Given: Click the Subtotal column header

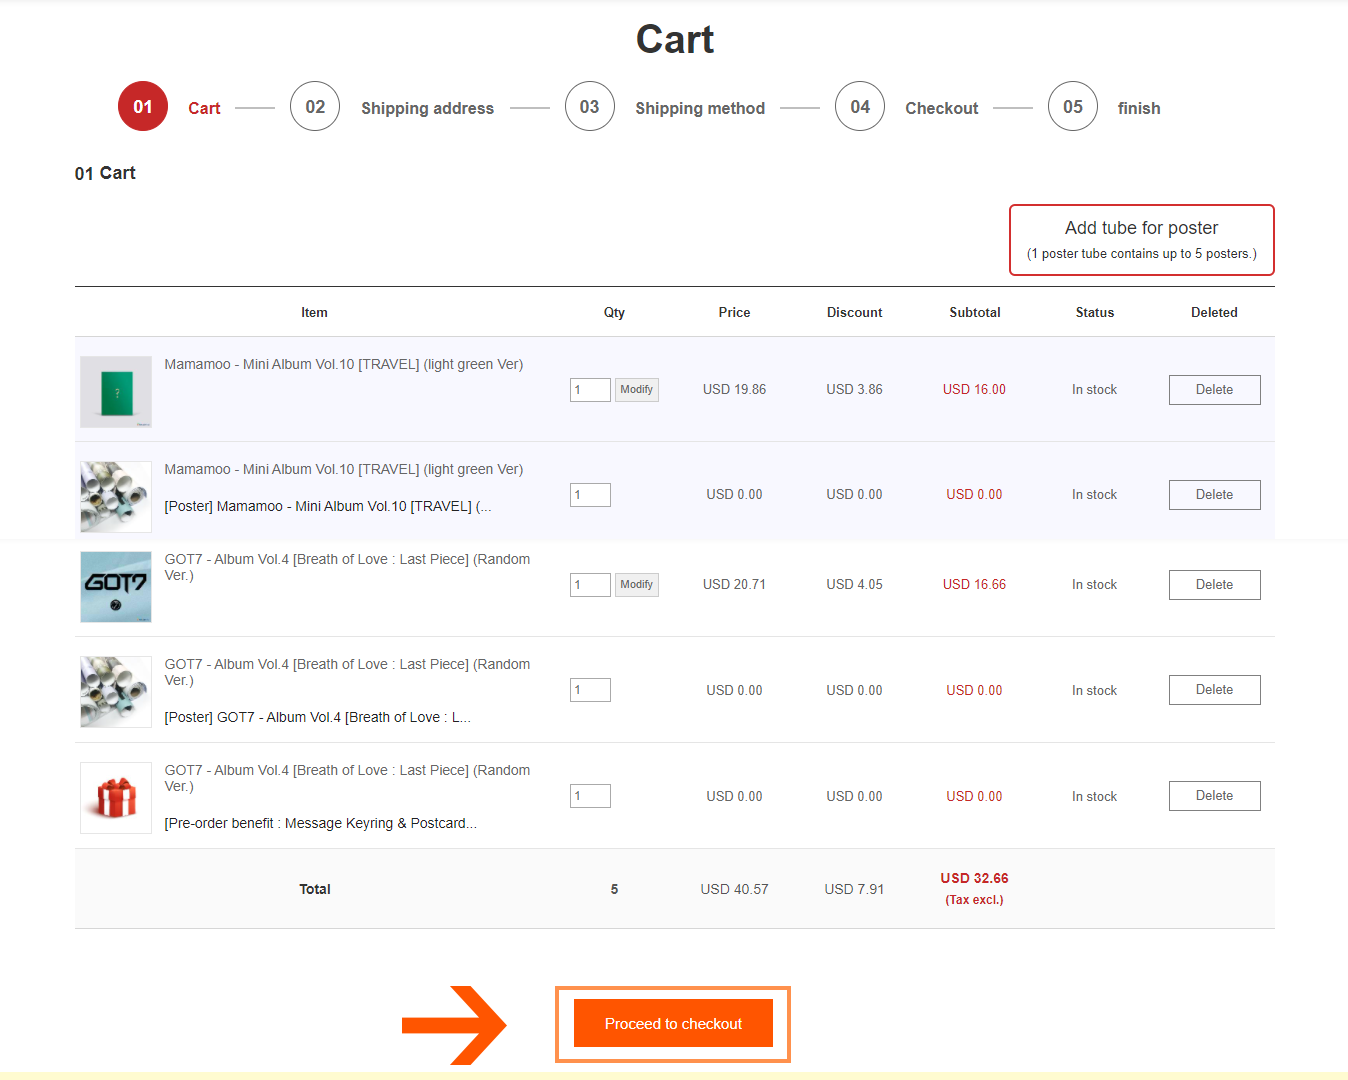Looking at the screenshot, I should [x=975, y=312].
